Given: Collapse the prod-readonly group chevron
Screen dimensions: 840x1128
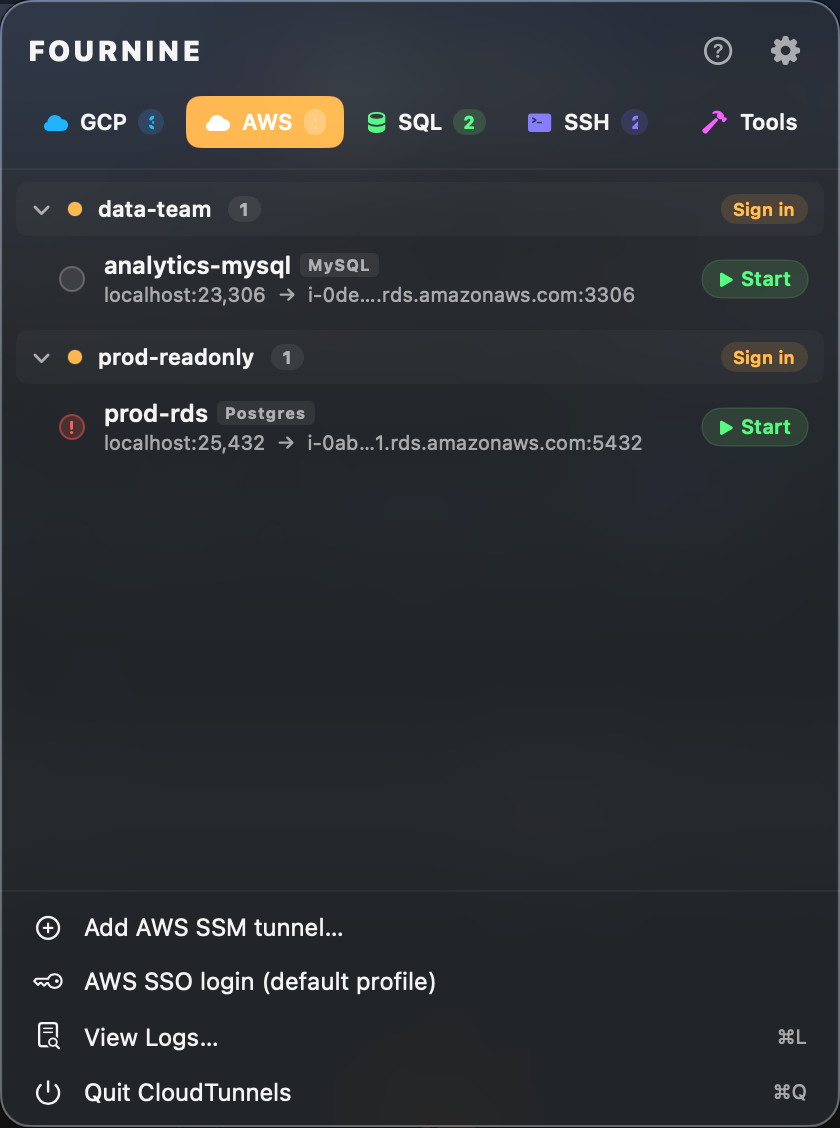Looking at the screenshot, I should [x=40, y=357].
